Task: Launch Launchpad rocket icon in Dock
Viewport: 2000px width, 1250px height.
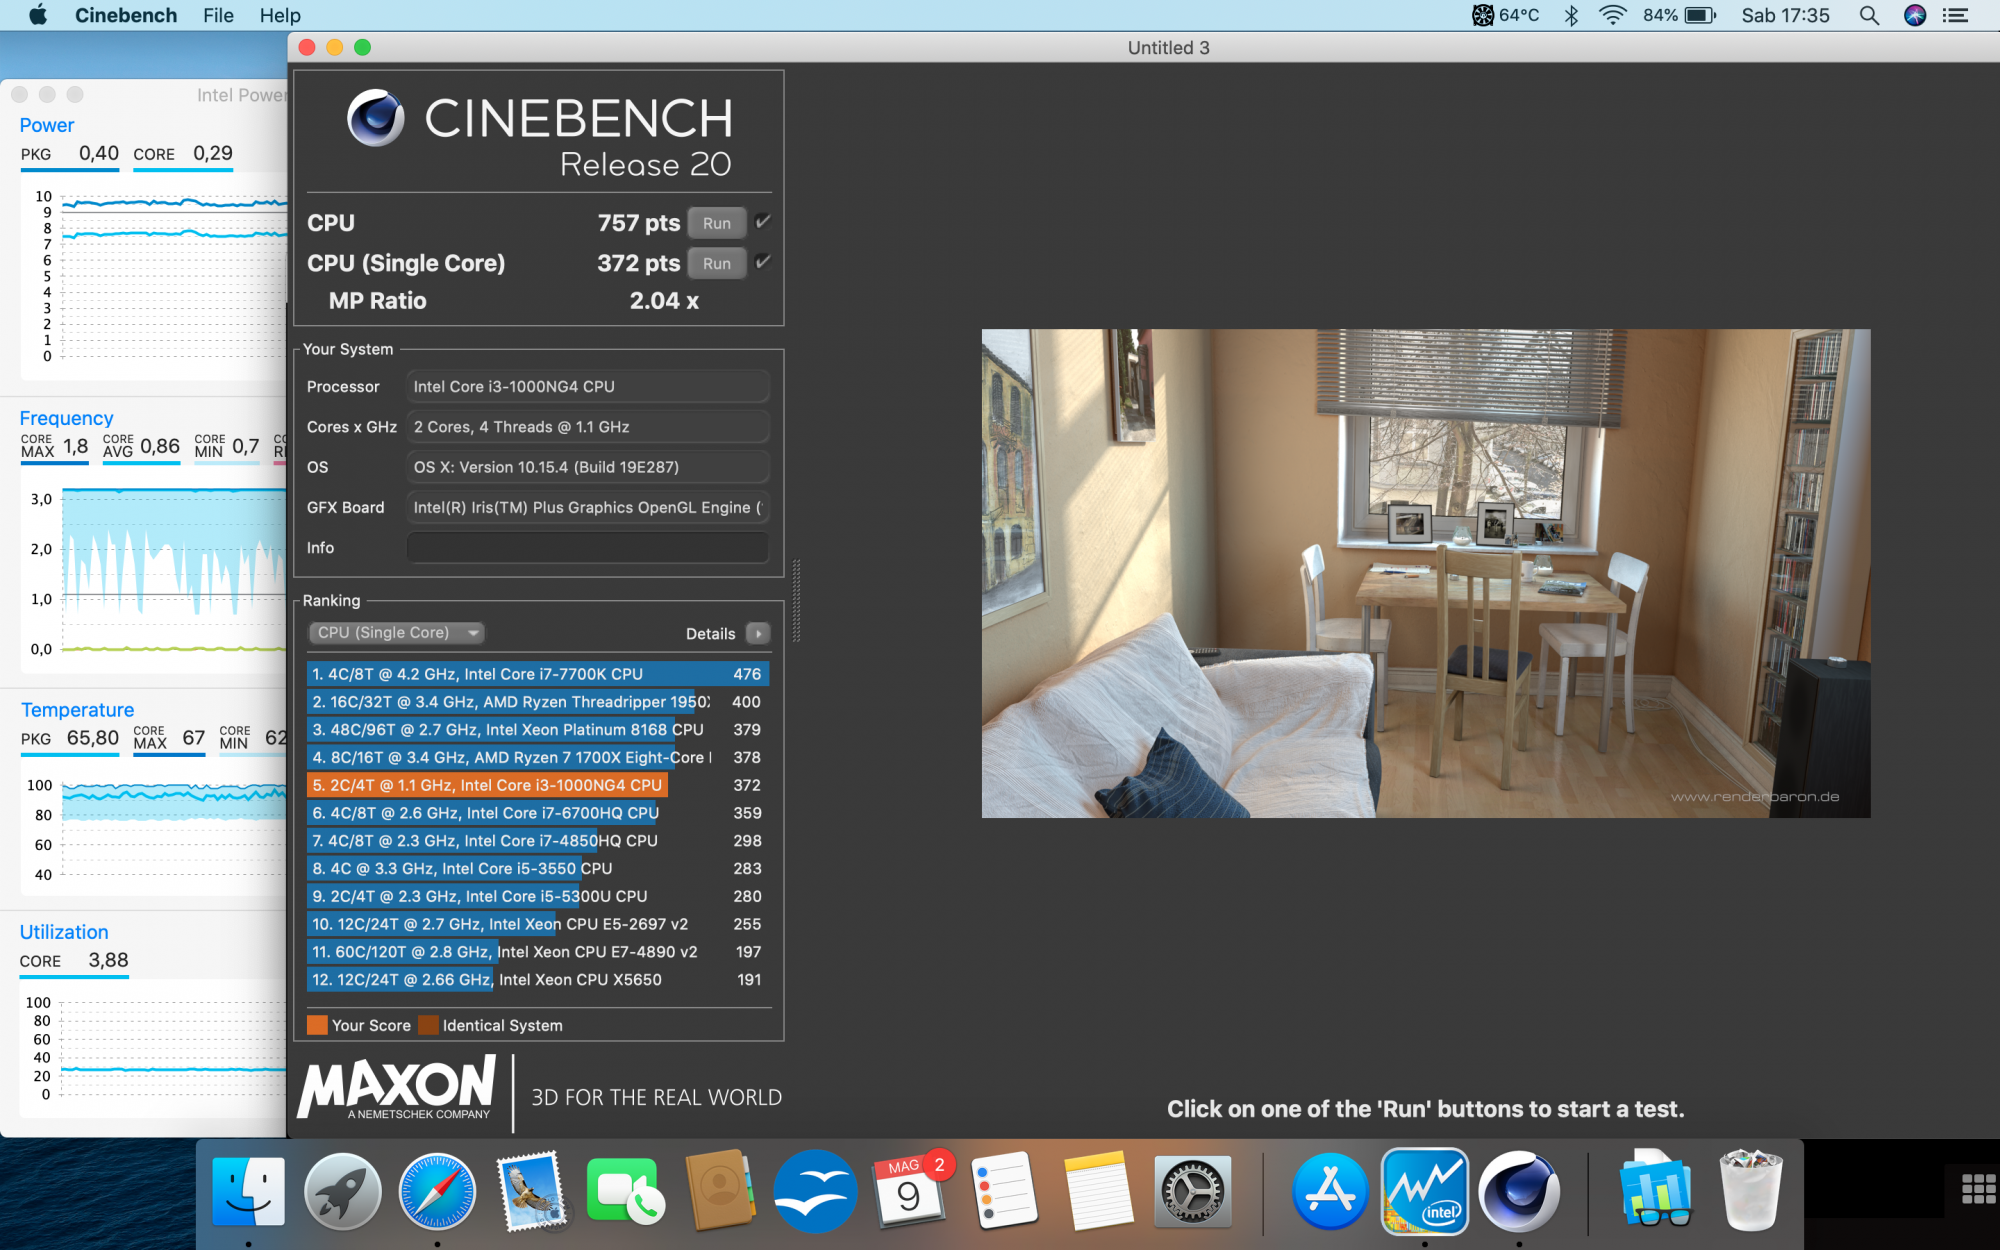Action: (343, 1192)
